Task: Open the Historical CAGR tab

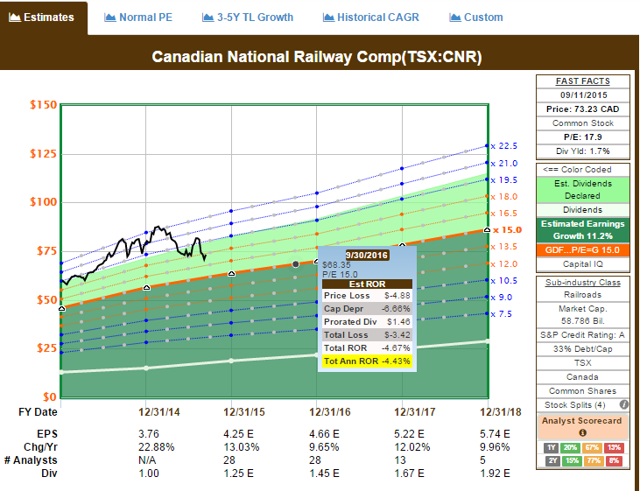Action: pyautogui.click(x=371, y=18)
